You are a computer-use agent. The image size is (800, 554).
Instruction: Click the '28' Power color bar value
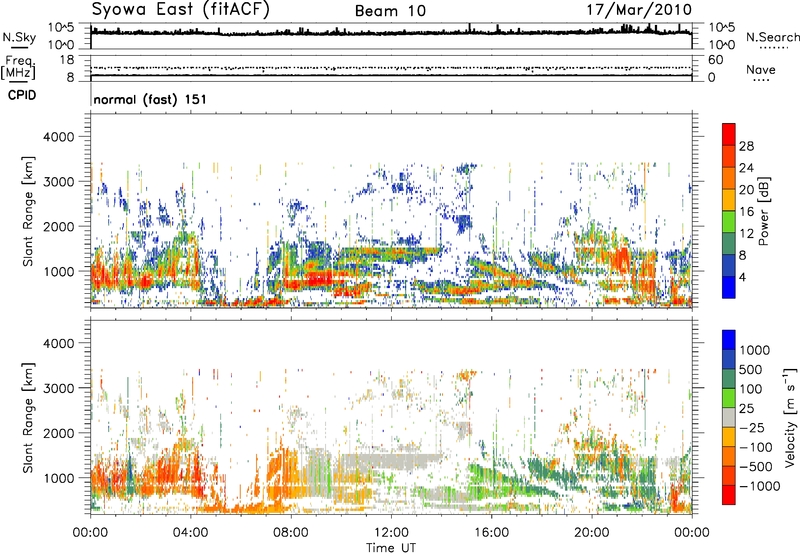coord(746,146)
